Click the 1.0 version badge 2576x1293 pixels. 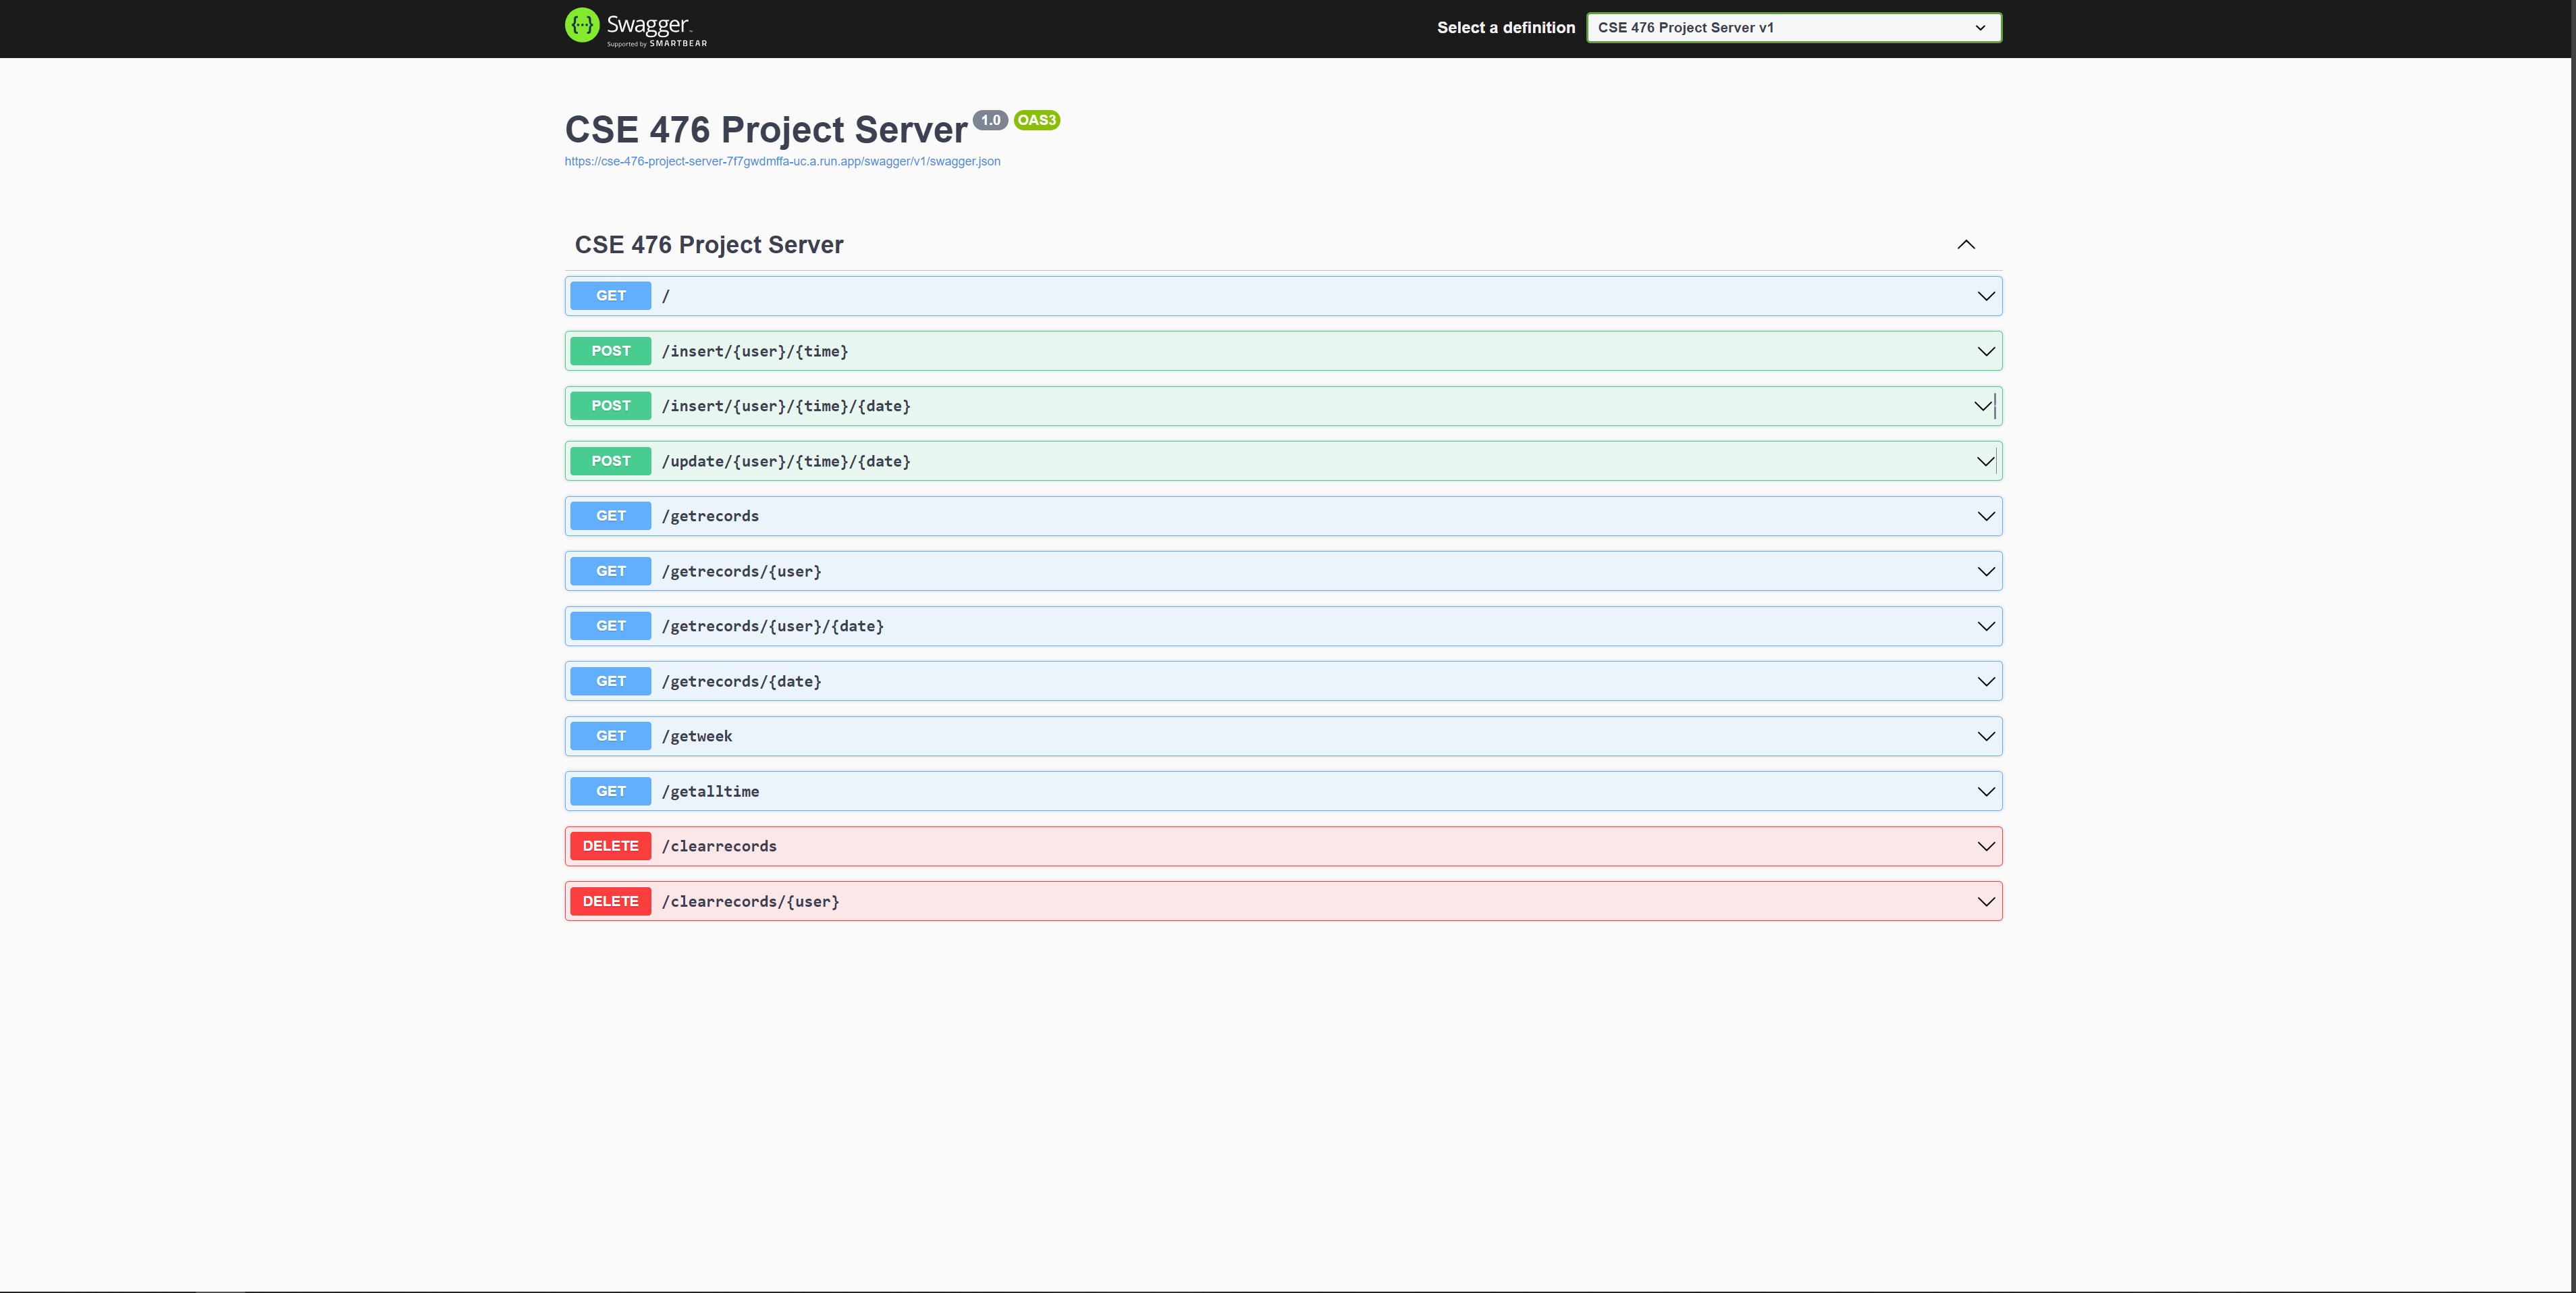coord(990,120)
